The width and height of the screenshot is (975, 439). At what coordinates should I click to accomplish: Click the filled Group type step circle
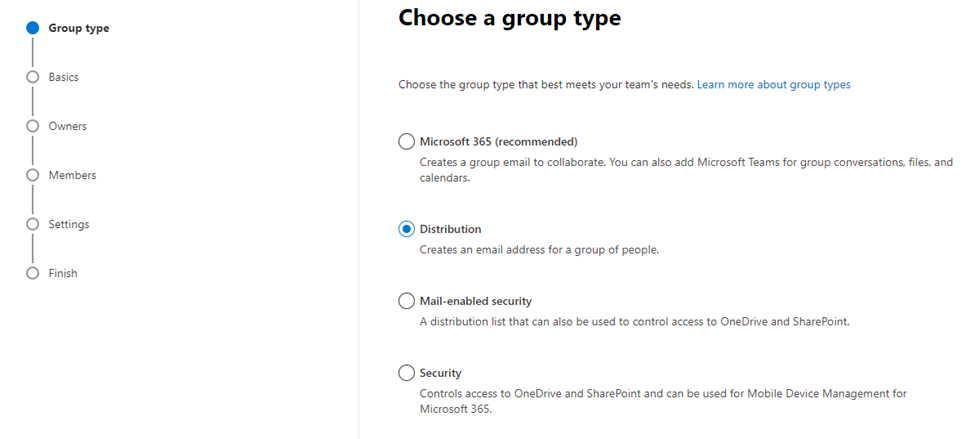(x=32, y=28)
